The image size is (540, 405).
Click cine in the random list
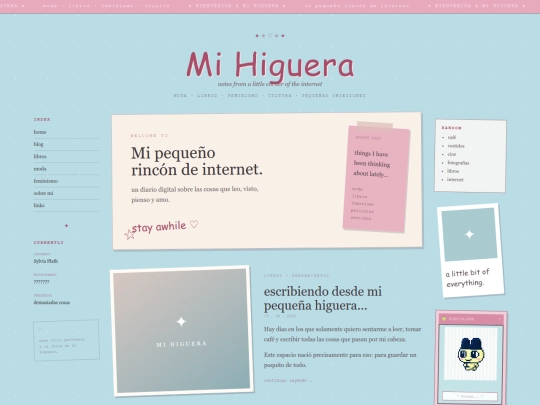tap(451, 154)
